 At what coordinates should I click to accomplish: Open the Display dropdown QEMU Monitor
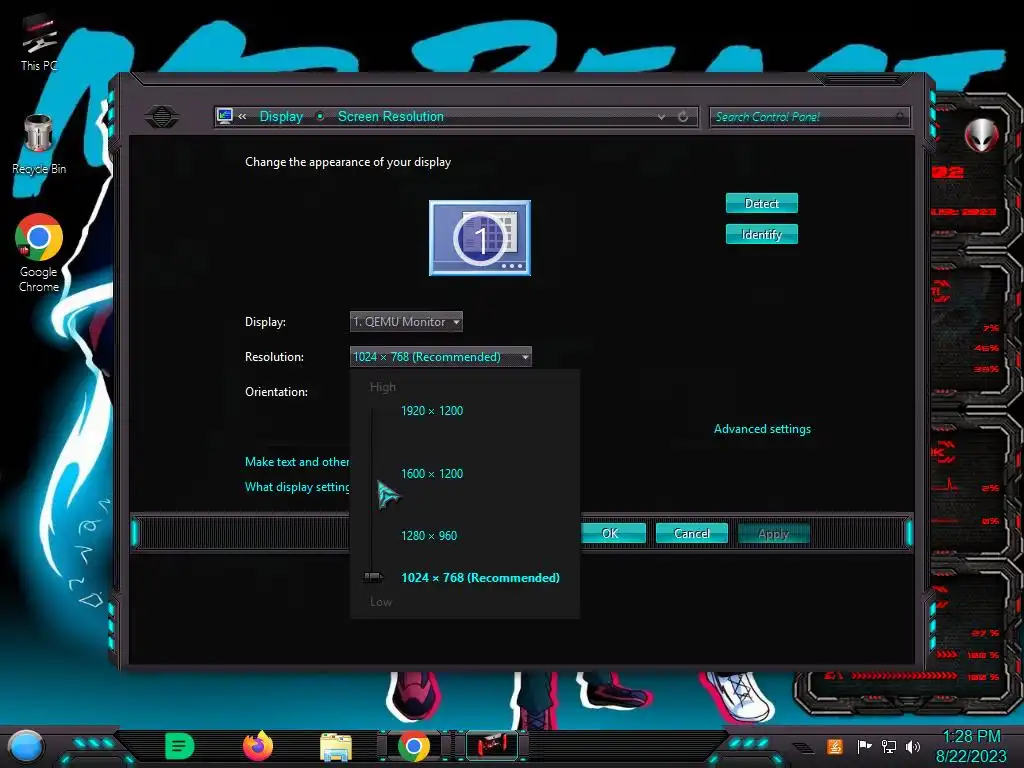[406, 321]
